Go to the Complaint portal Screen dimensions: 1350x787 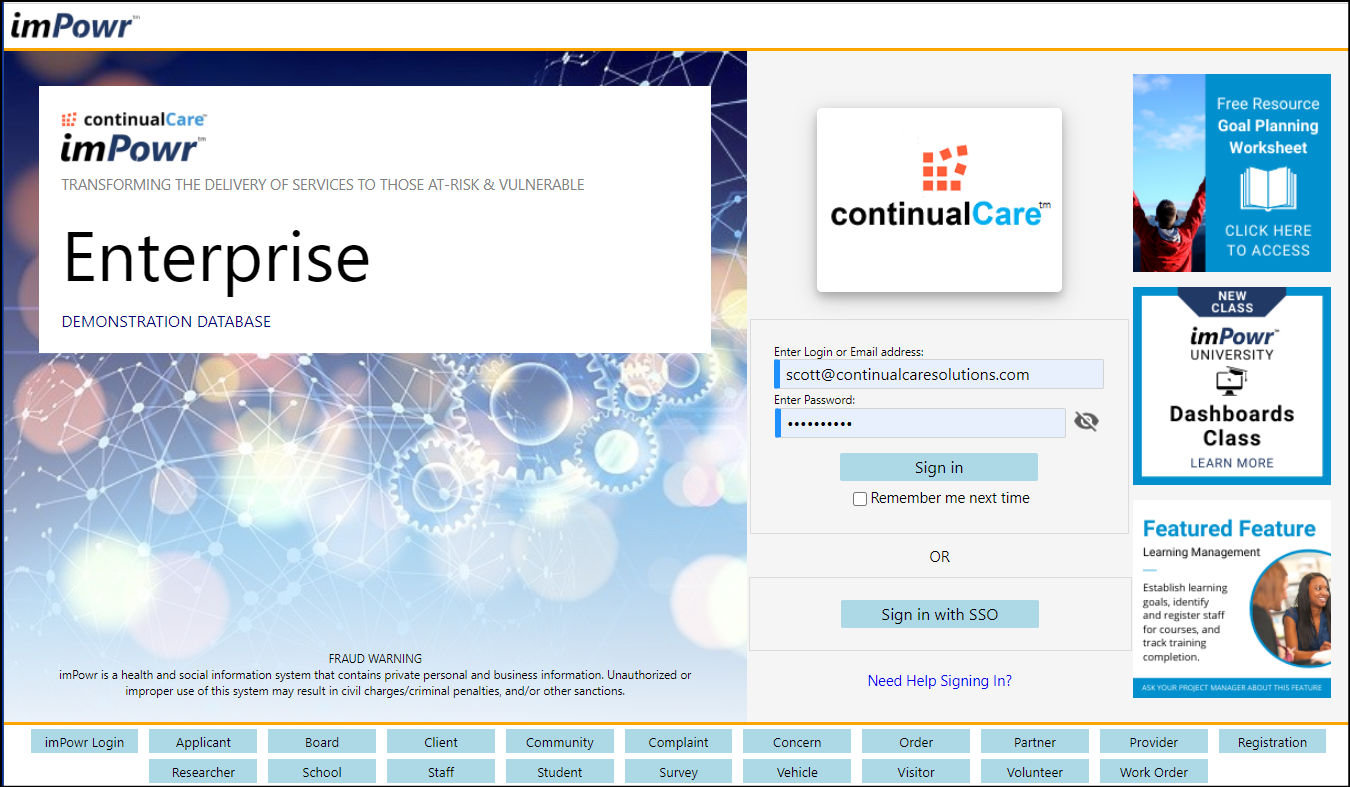point(679,742)
